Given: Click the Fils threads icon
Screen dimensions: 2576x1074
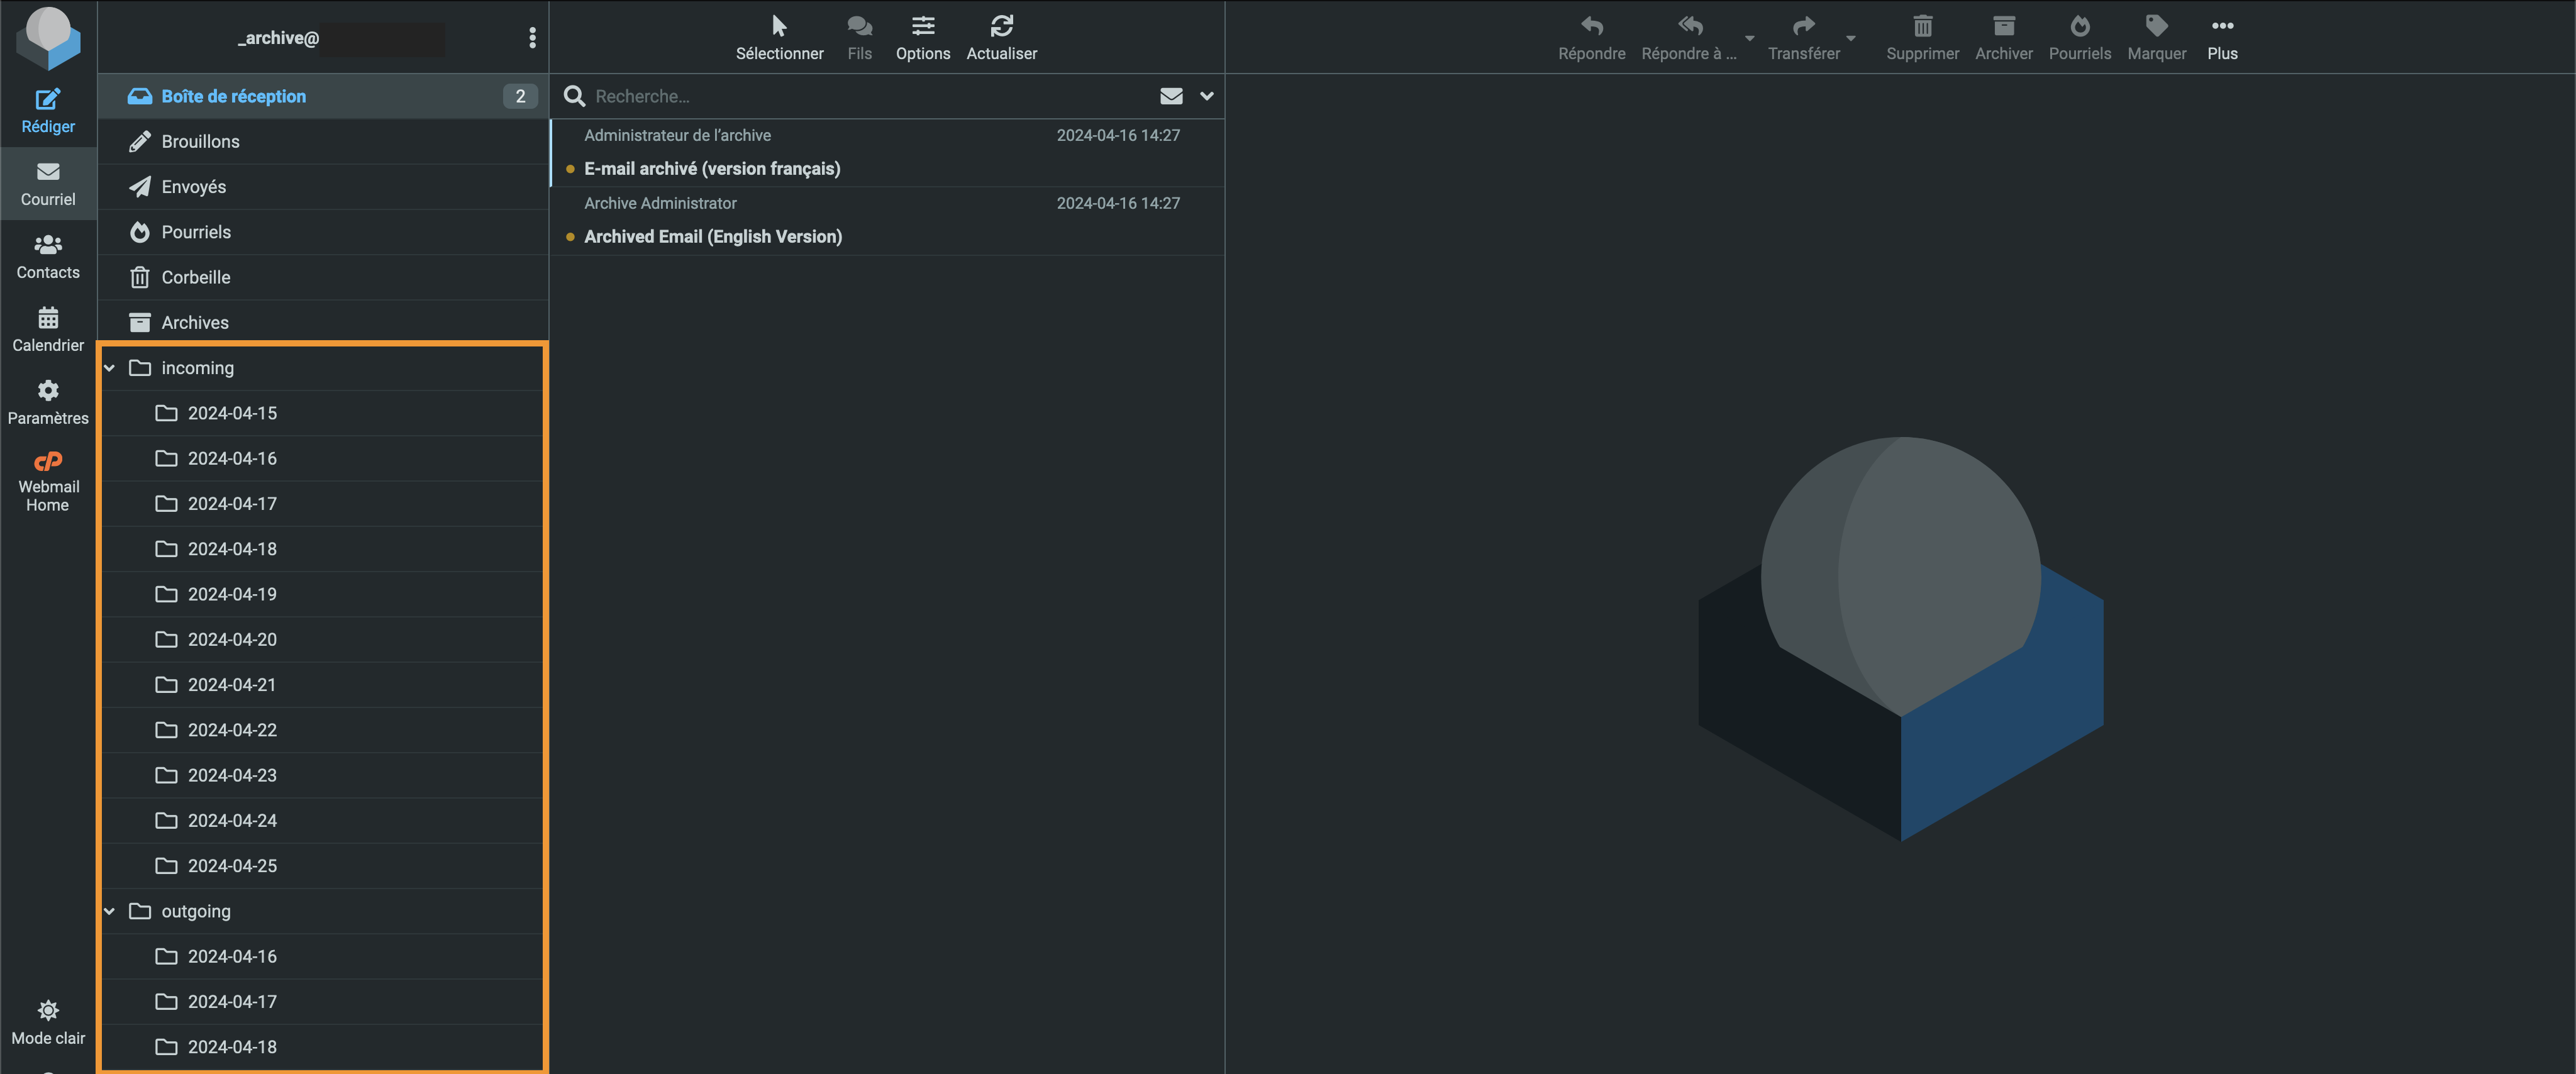Looking at the screenshot, I should click(x=859, y=38).
